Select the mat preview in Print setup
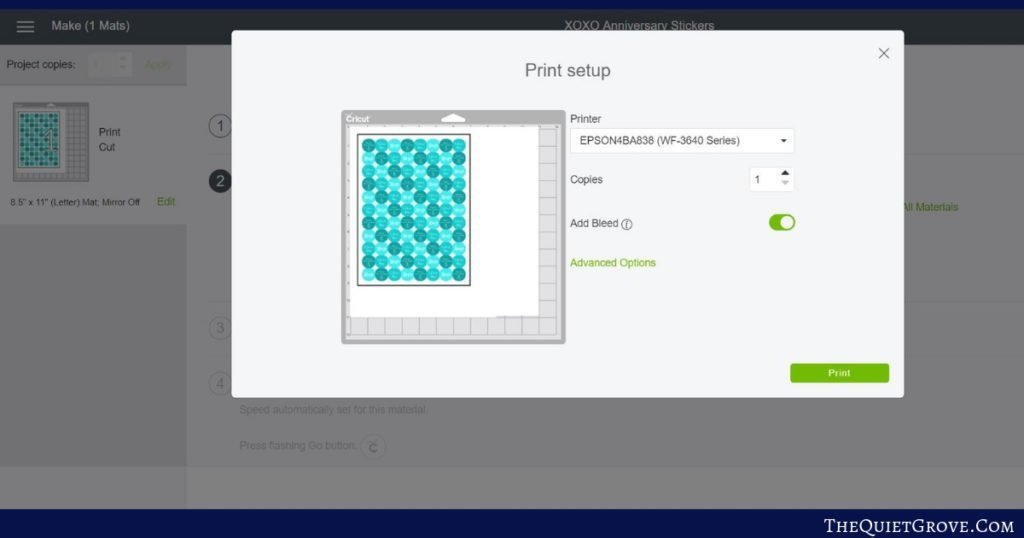 453,227
